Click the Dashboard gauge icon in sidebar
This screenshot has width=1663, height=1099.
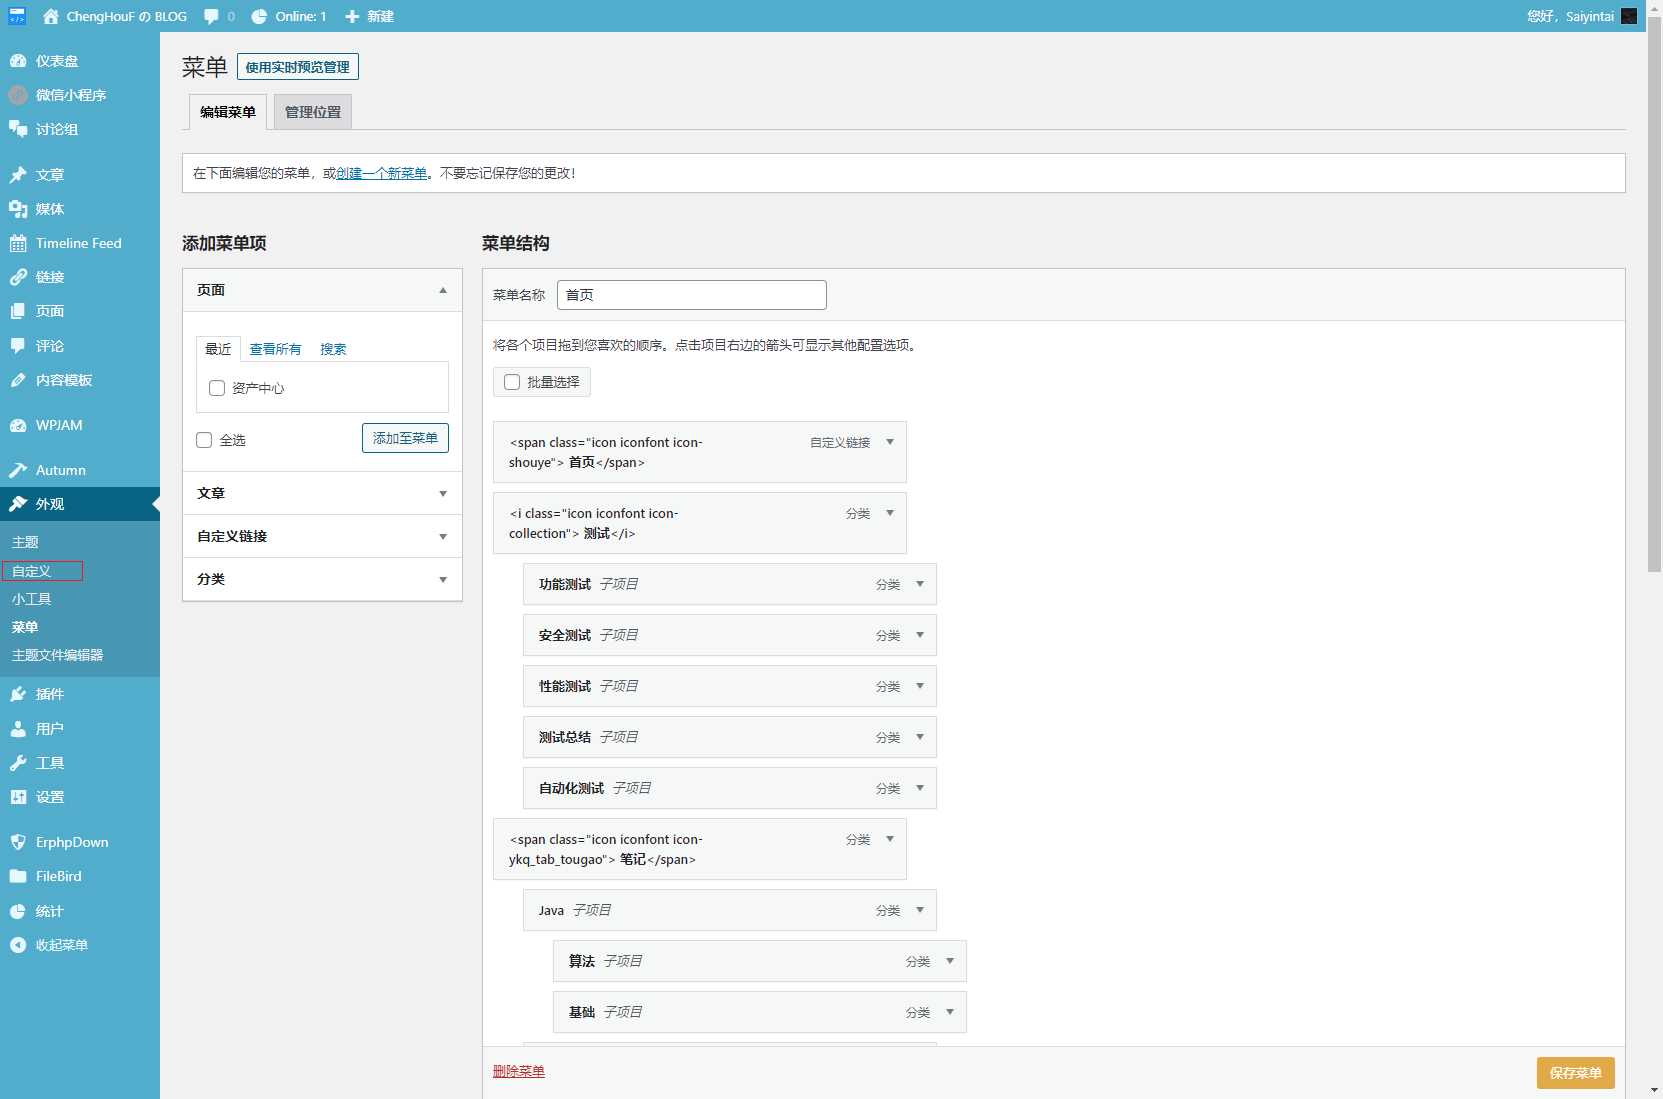(x=18, y=61)
